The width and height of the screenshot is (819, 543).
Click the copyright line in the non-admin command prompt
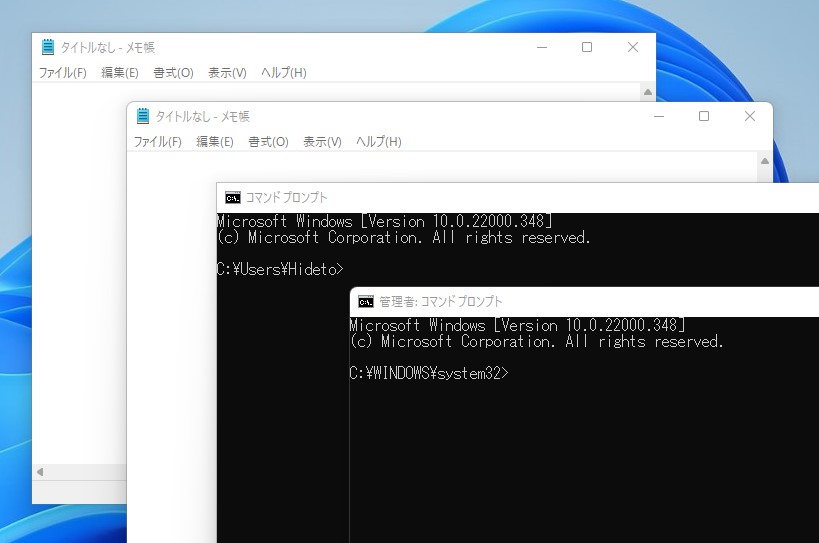click(404, 238)
